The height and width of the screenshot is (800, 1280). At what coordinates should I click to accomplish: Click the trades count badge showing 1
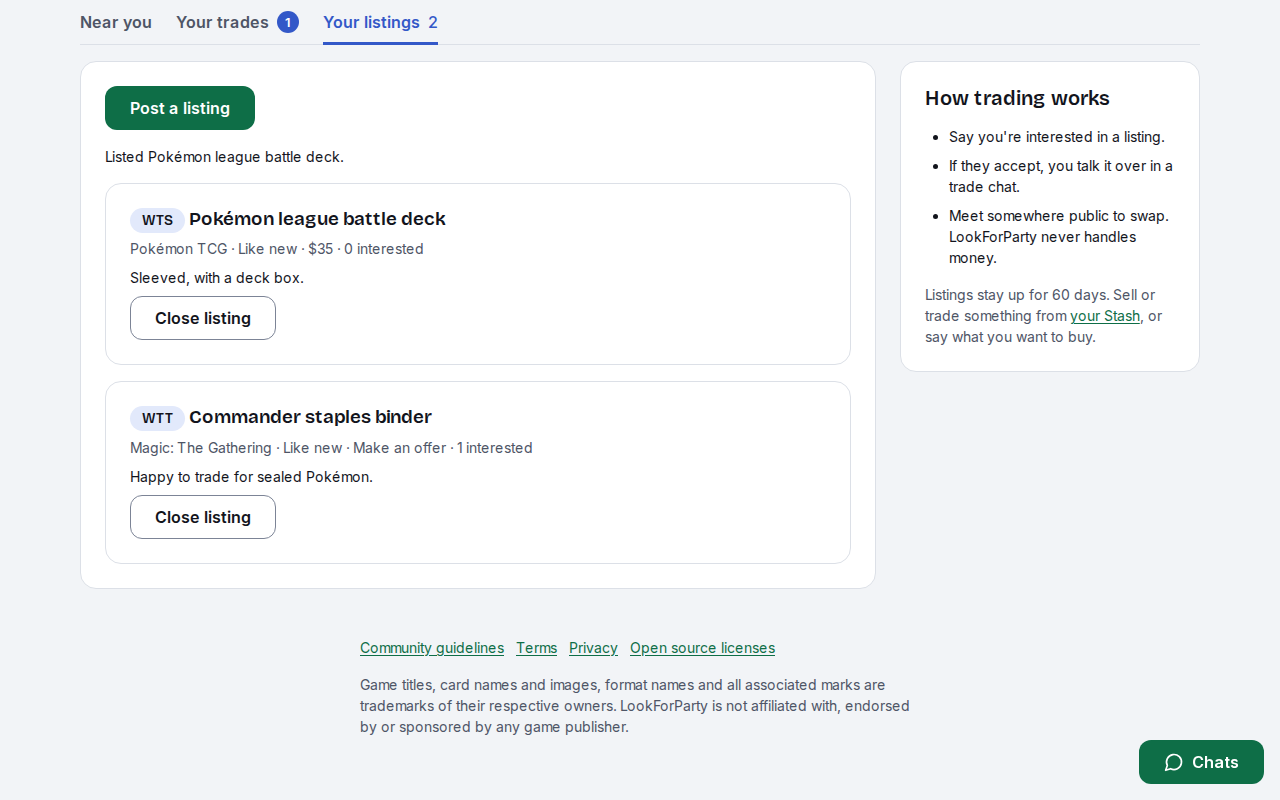pos(288,22)
